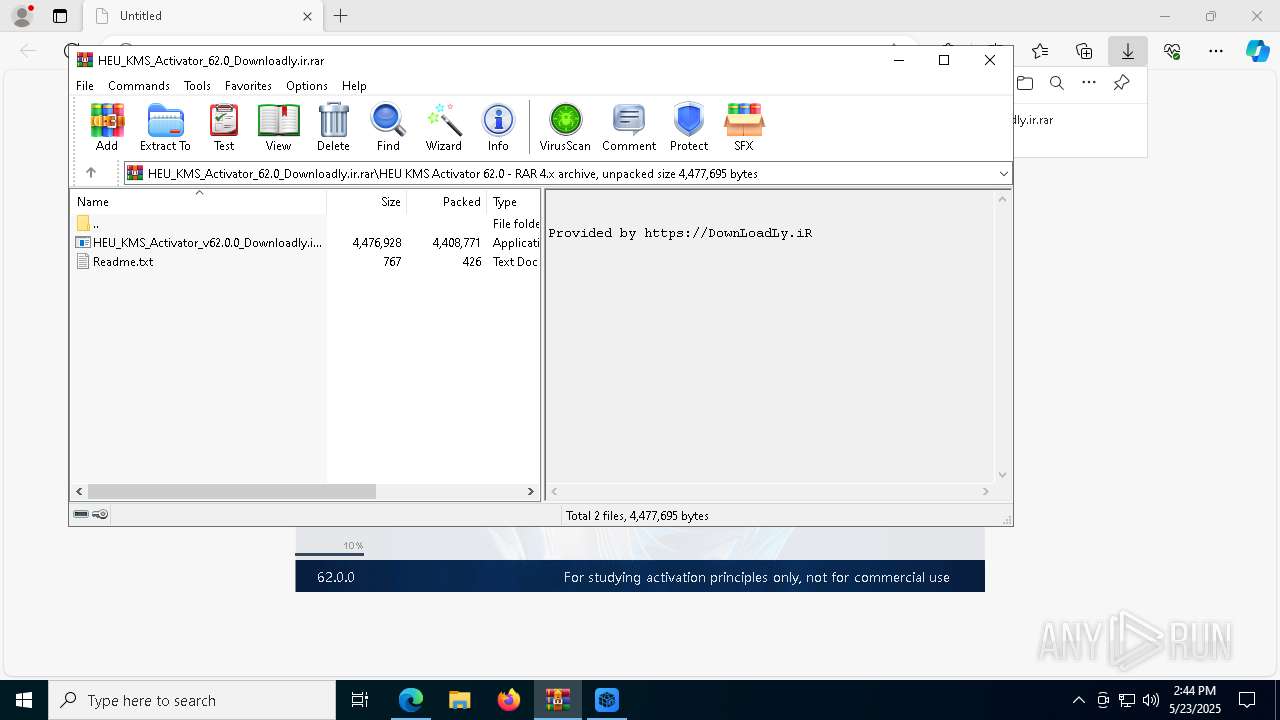1280x720 pixels.
Task: Open File Explorer from taskbar
Action: (459, 700)
